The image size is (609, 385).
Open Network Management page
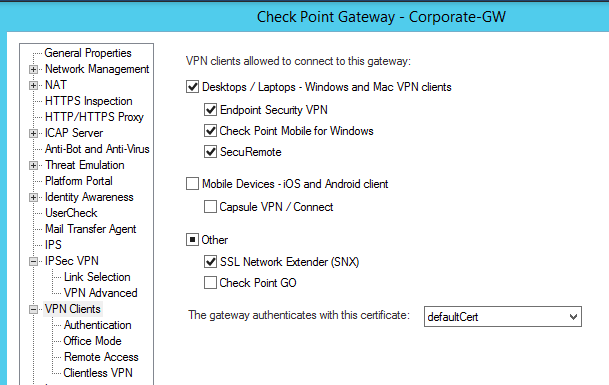pos(97,69)
